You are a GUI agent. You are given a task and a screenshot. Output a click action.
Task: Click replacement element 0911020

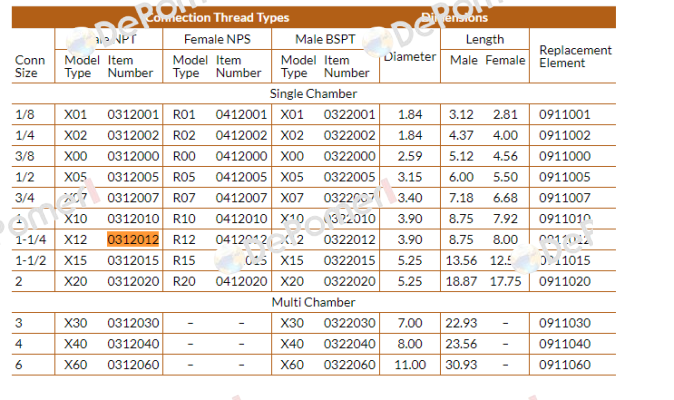click(x=565, y=281)
